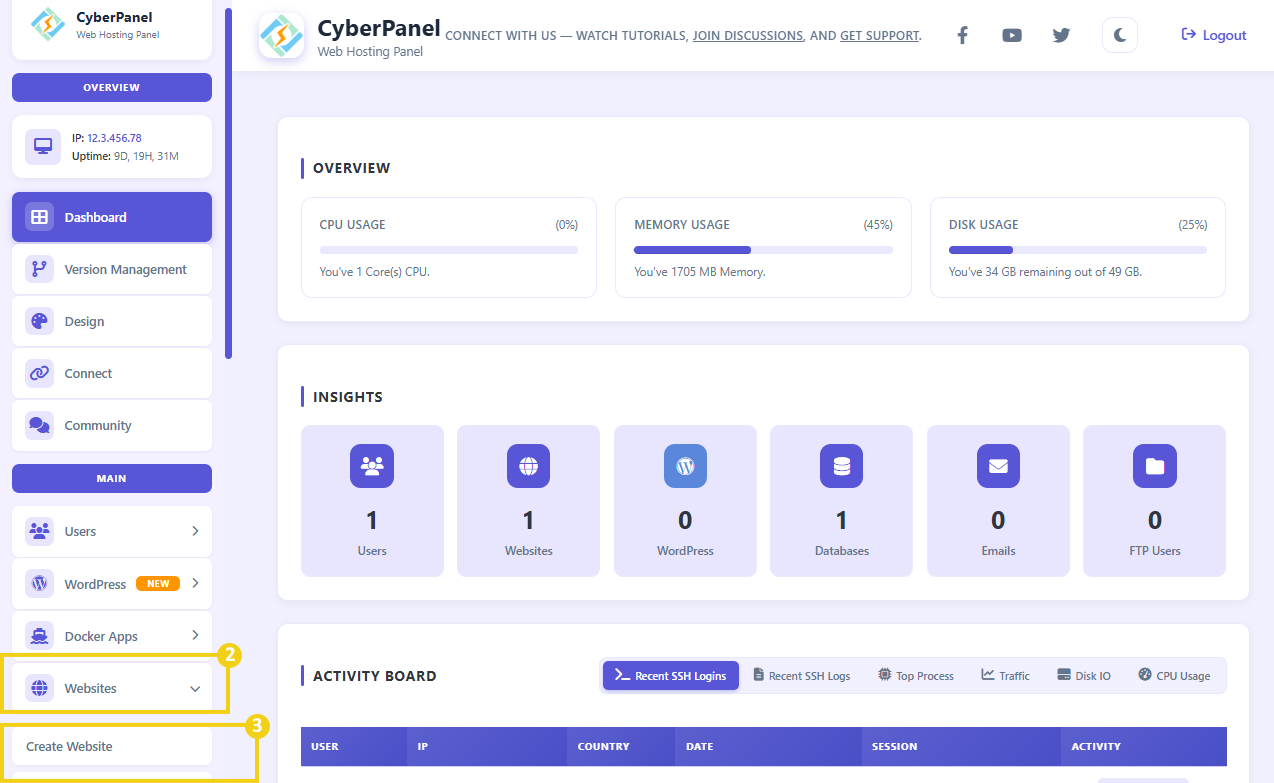1274x783 pixels.
Task: Click the WordPress insight icon
Action: [685, 466]
